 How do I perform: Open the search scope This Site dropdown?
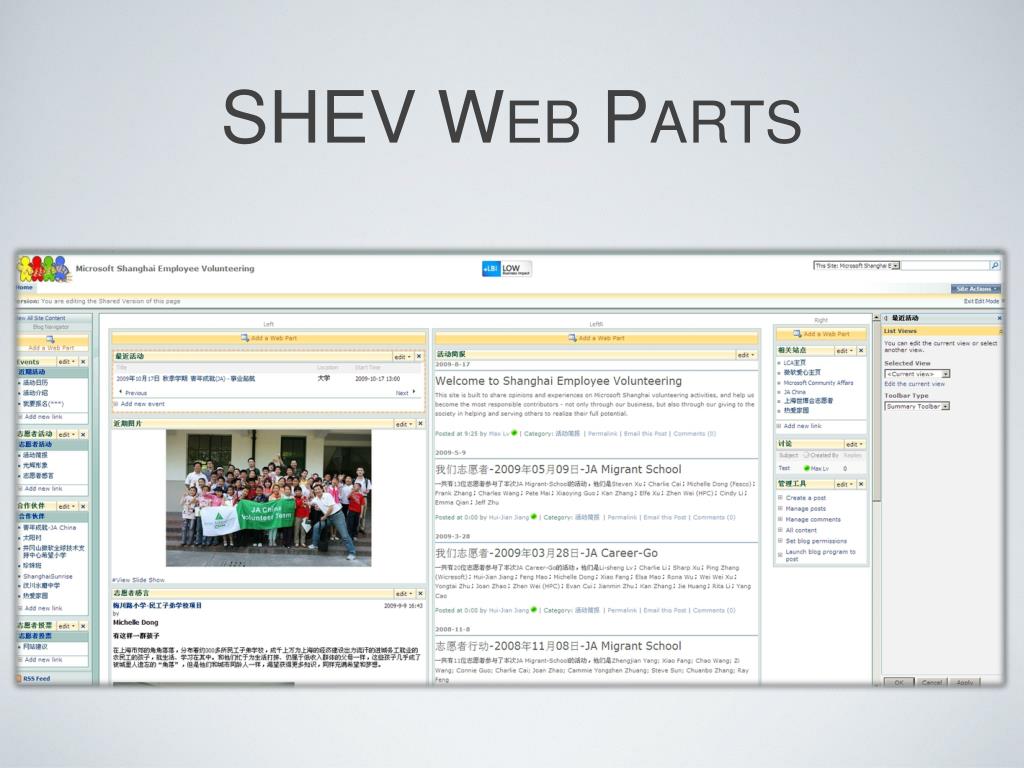coord(857,266)
